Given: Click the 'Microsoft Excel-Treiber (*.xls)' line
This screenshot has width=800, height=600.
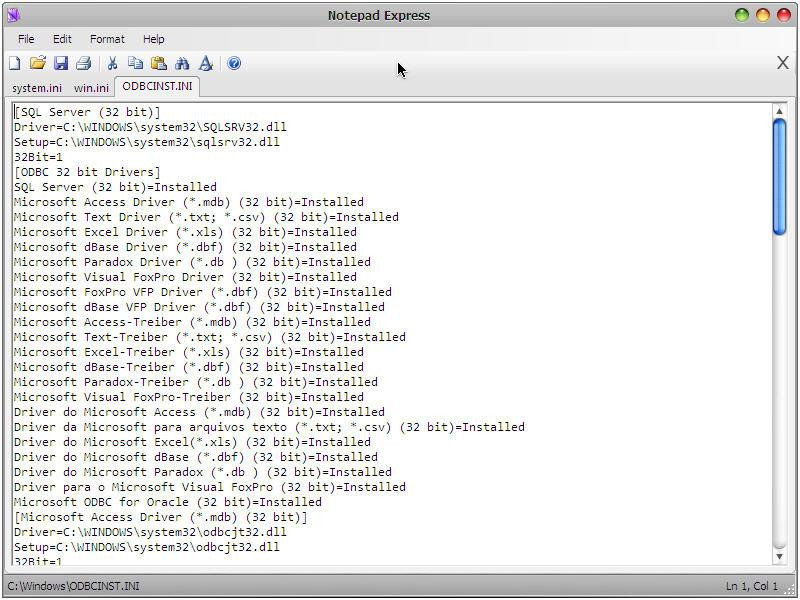Looking at the screenshot, I should (189, 352).
